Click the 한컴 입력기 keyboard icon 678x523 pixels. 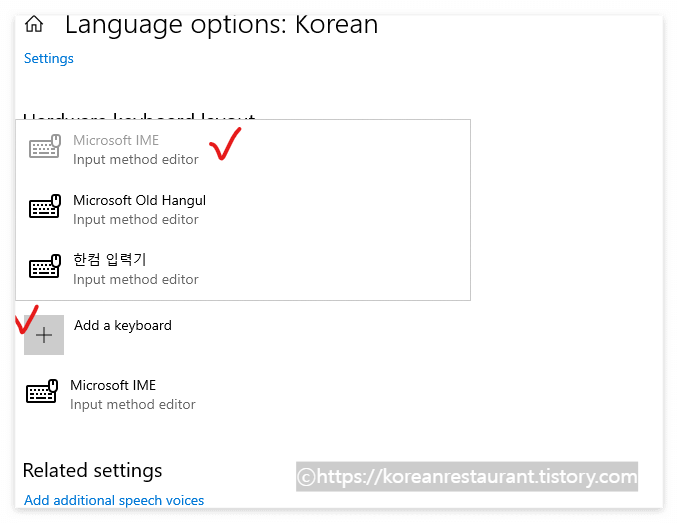click(x=45, y=266)
